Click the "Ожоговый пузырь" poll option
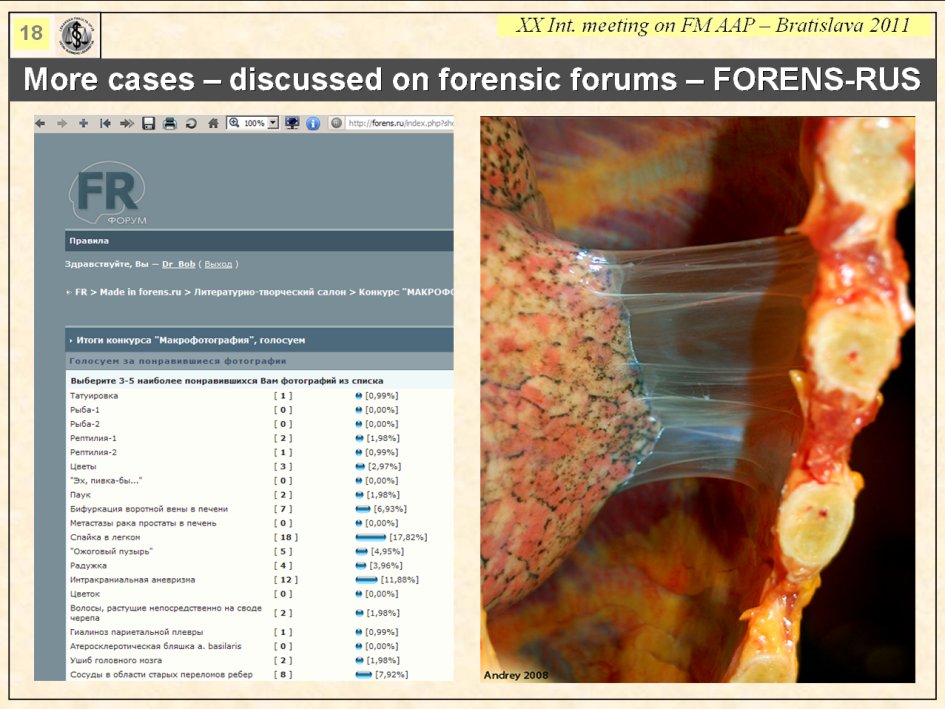 111,552
